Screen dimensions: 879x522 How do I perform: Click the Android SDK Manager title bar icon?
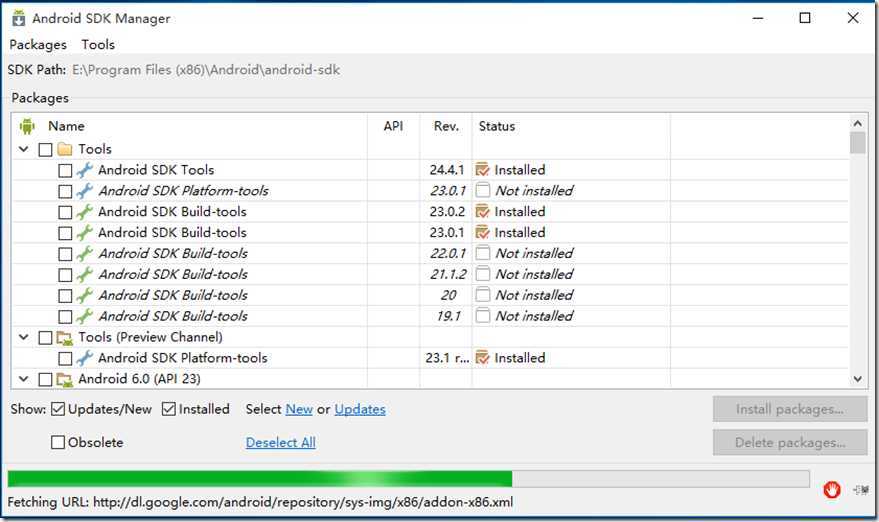18,18
